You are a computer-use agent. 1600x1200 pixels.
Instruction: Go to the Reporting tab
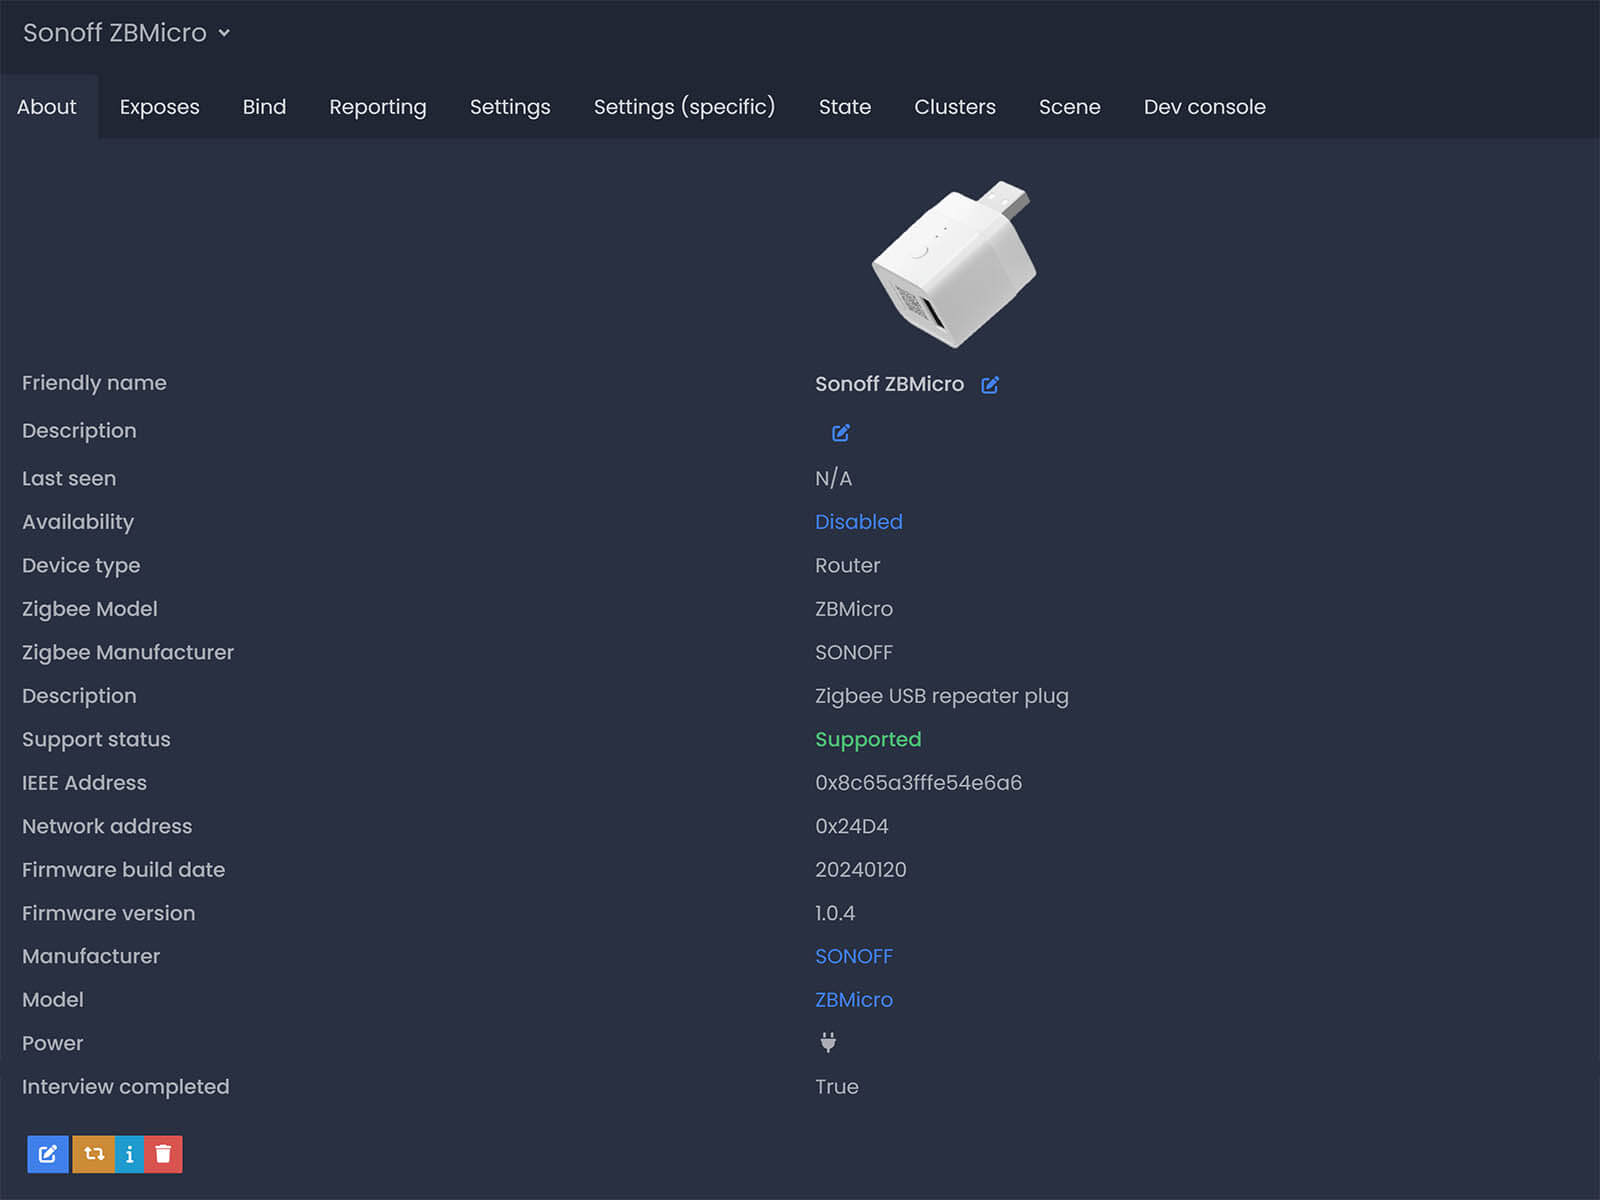(377, 107)
